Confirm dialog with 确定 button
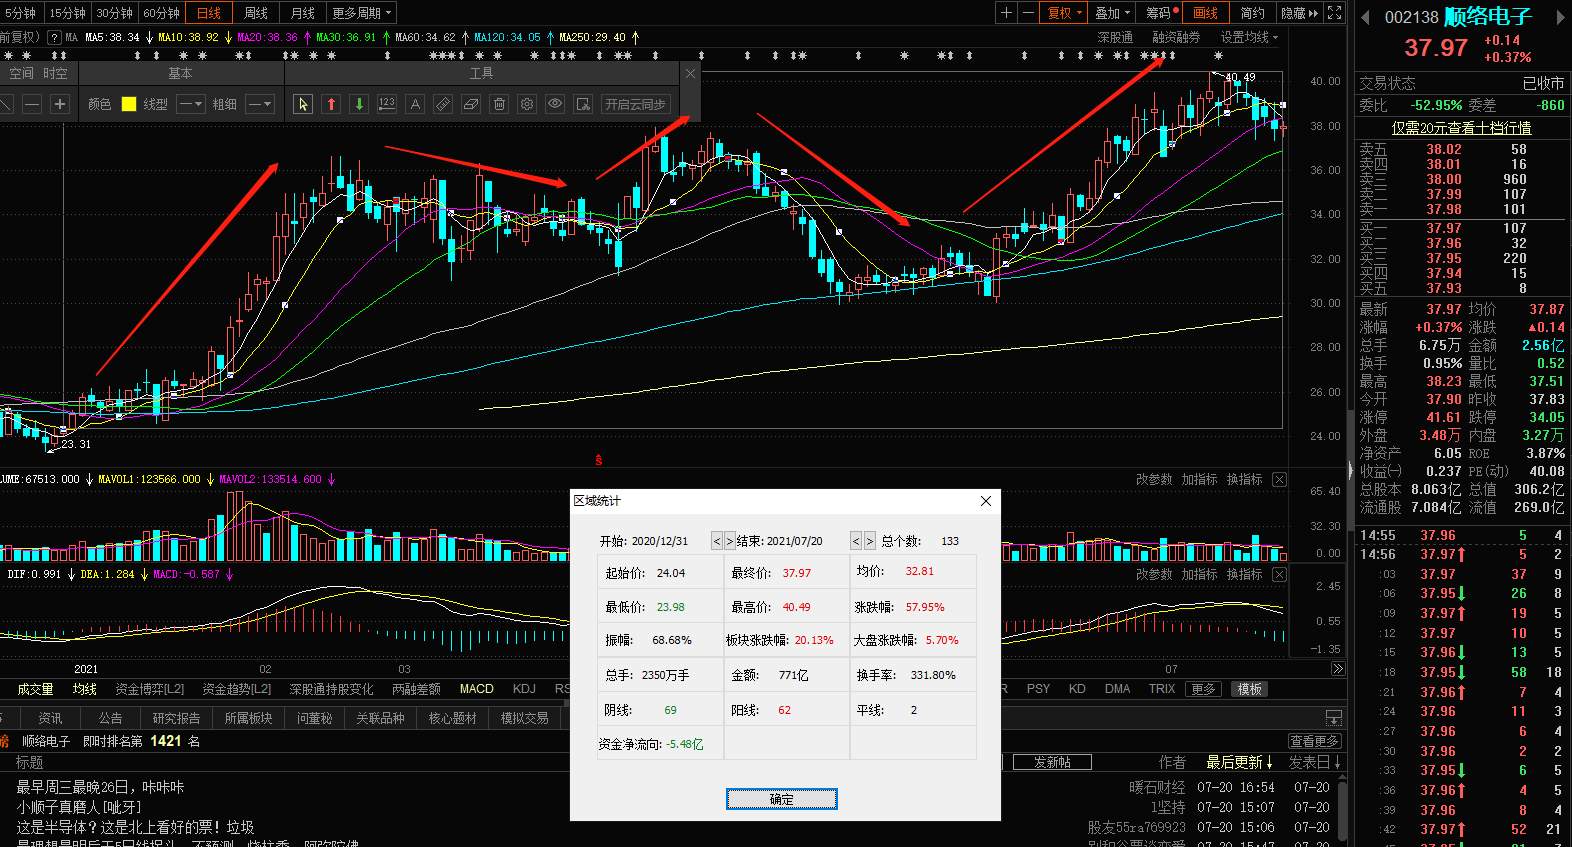This screenshot has width=1572, height=847. coord(782,799)
